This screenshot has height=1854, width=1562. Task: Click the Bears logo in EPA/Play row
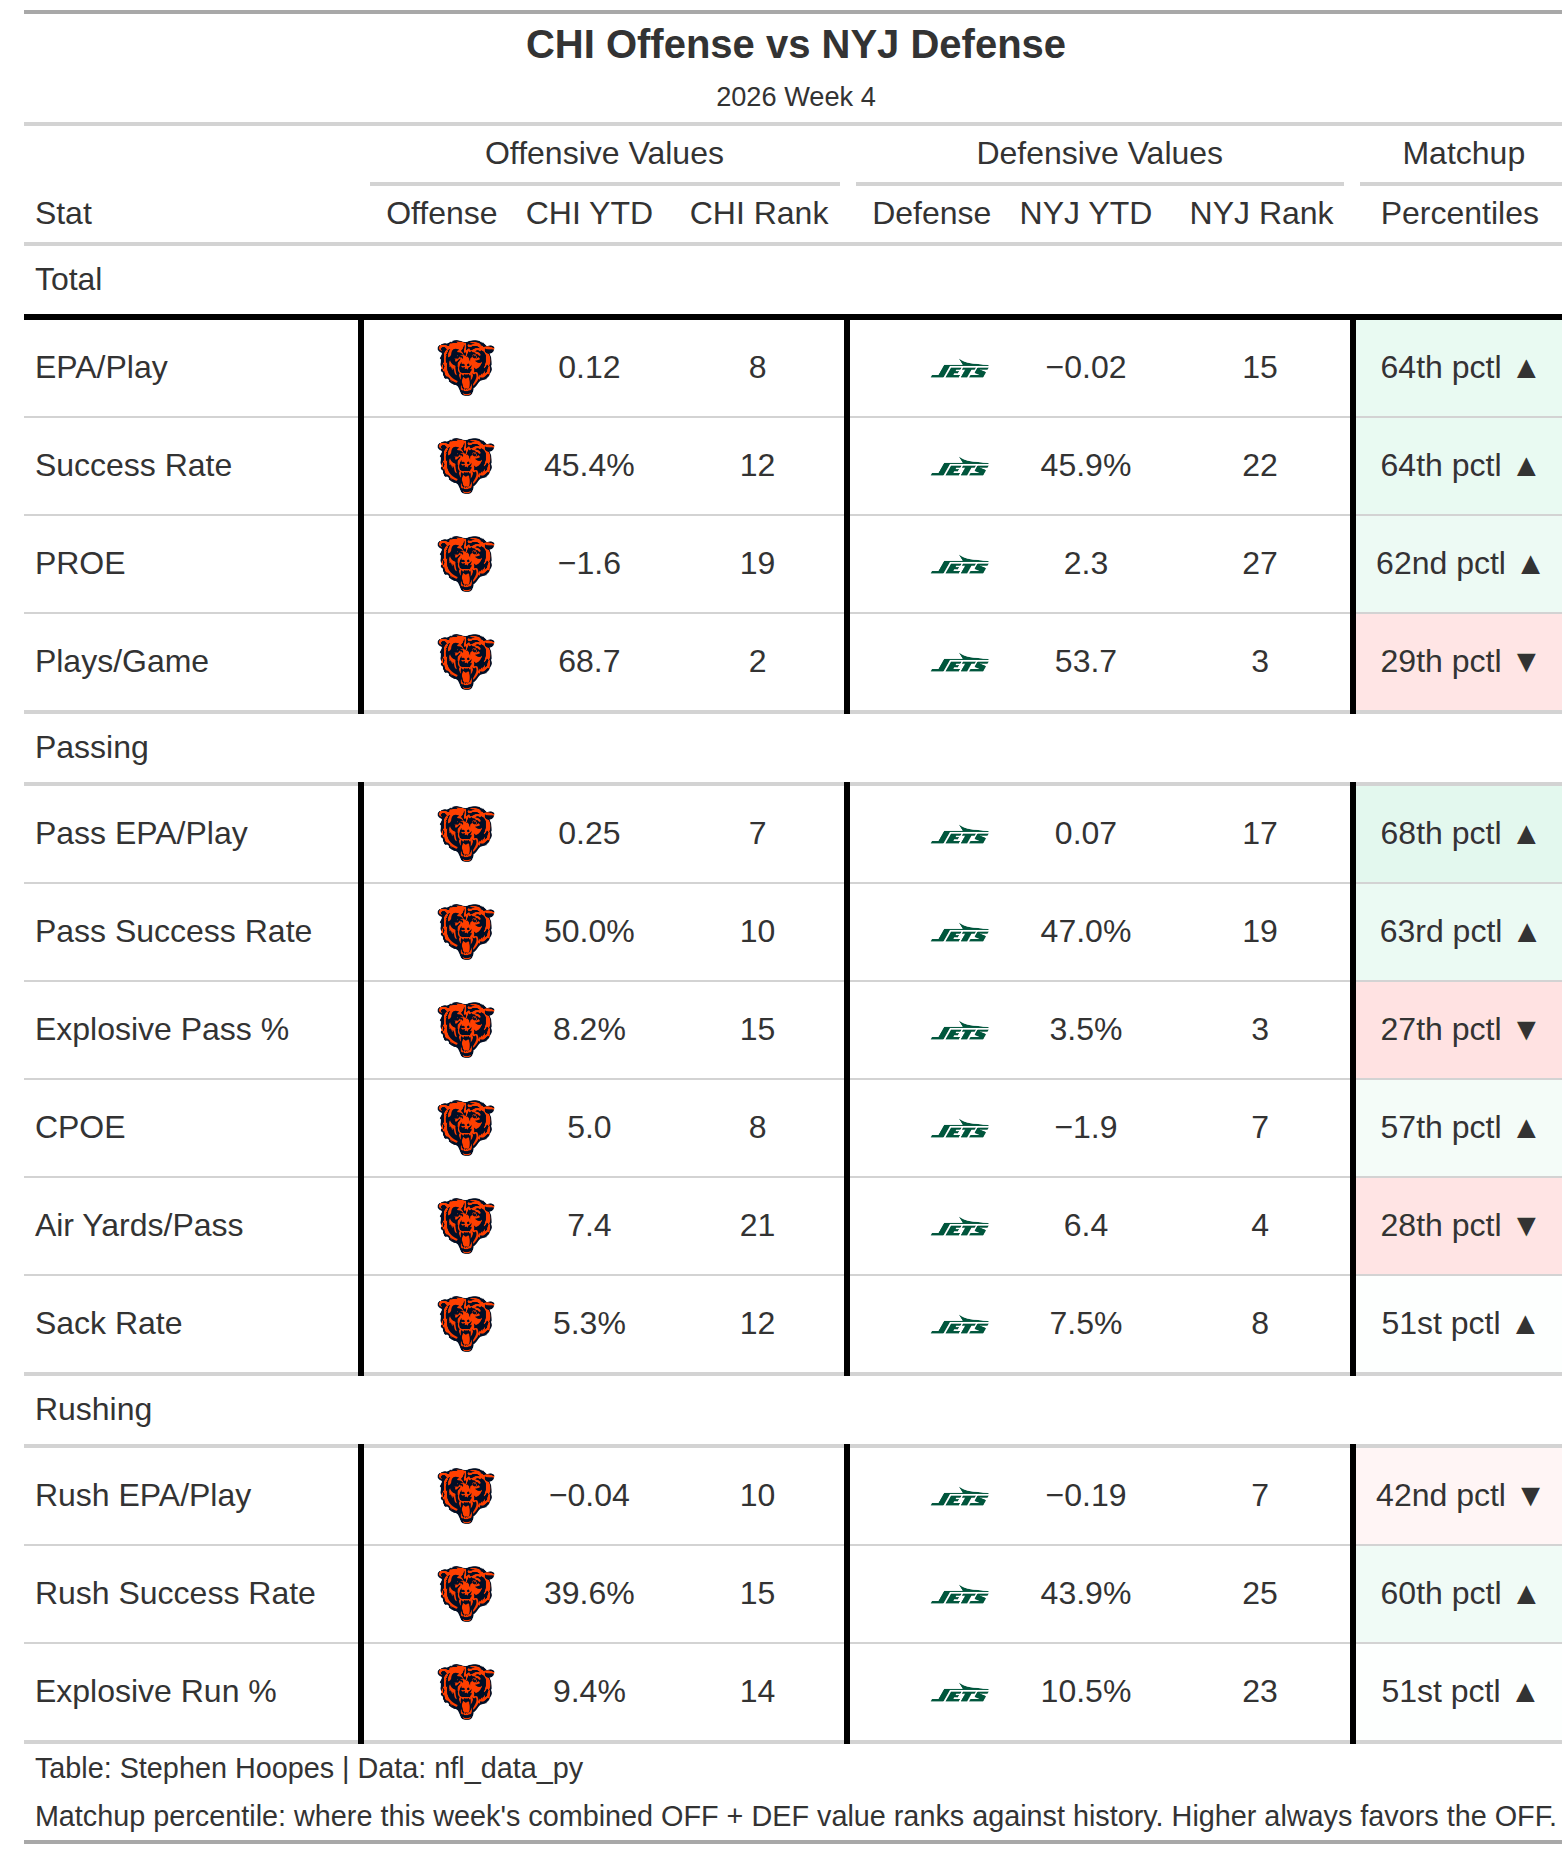[466, 368]
